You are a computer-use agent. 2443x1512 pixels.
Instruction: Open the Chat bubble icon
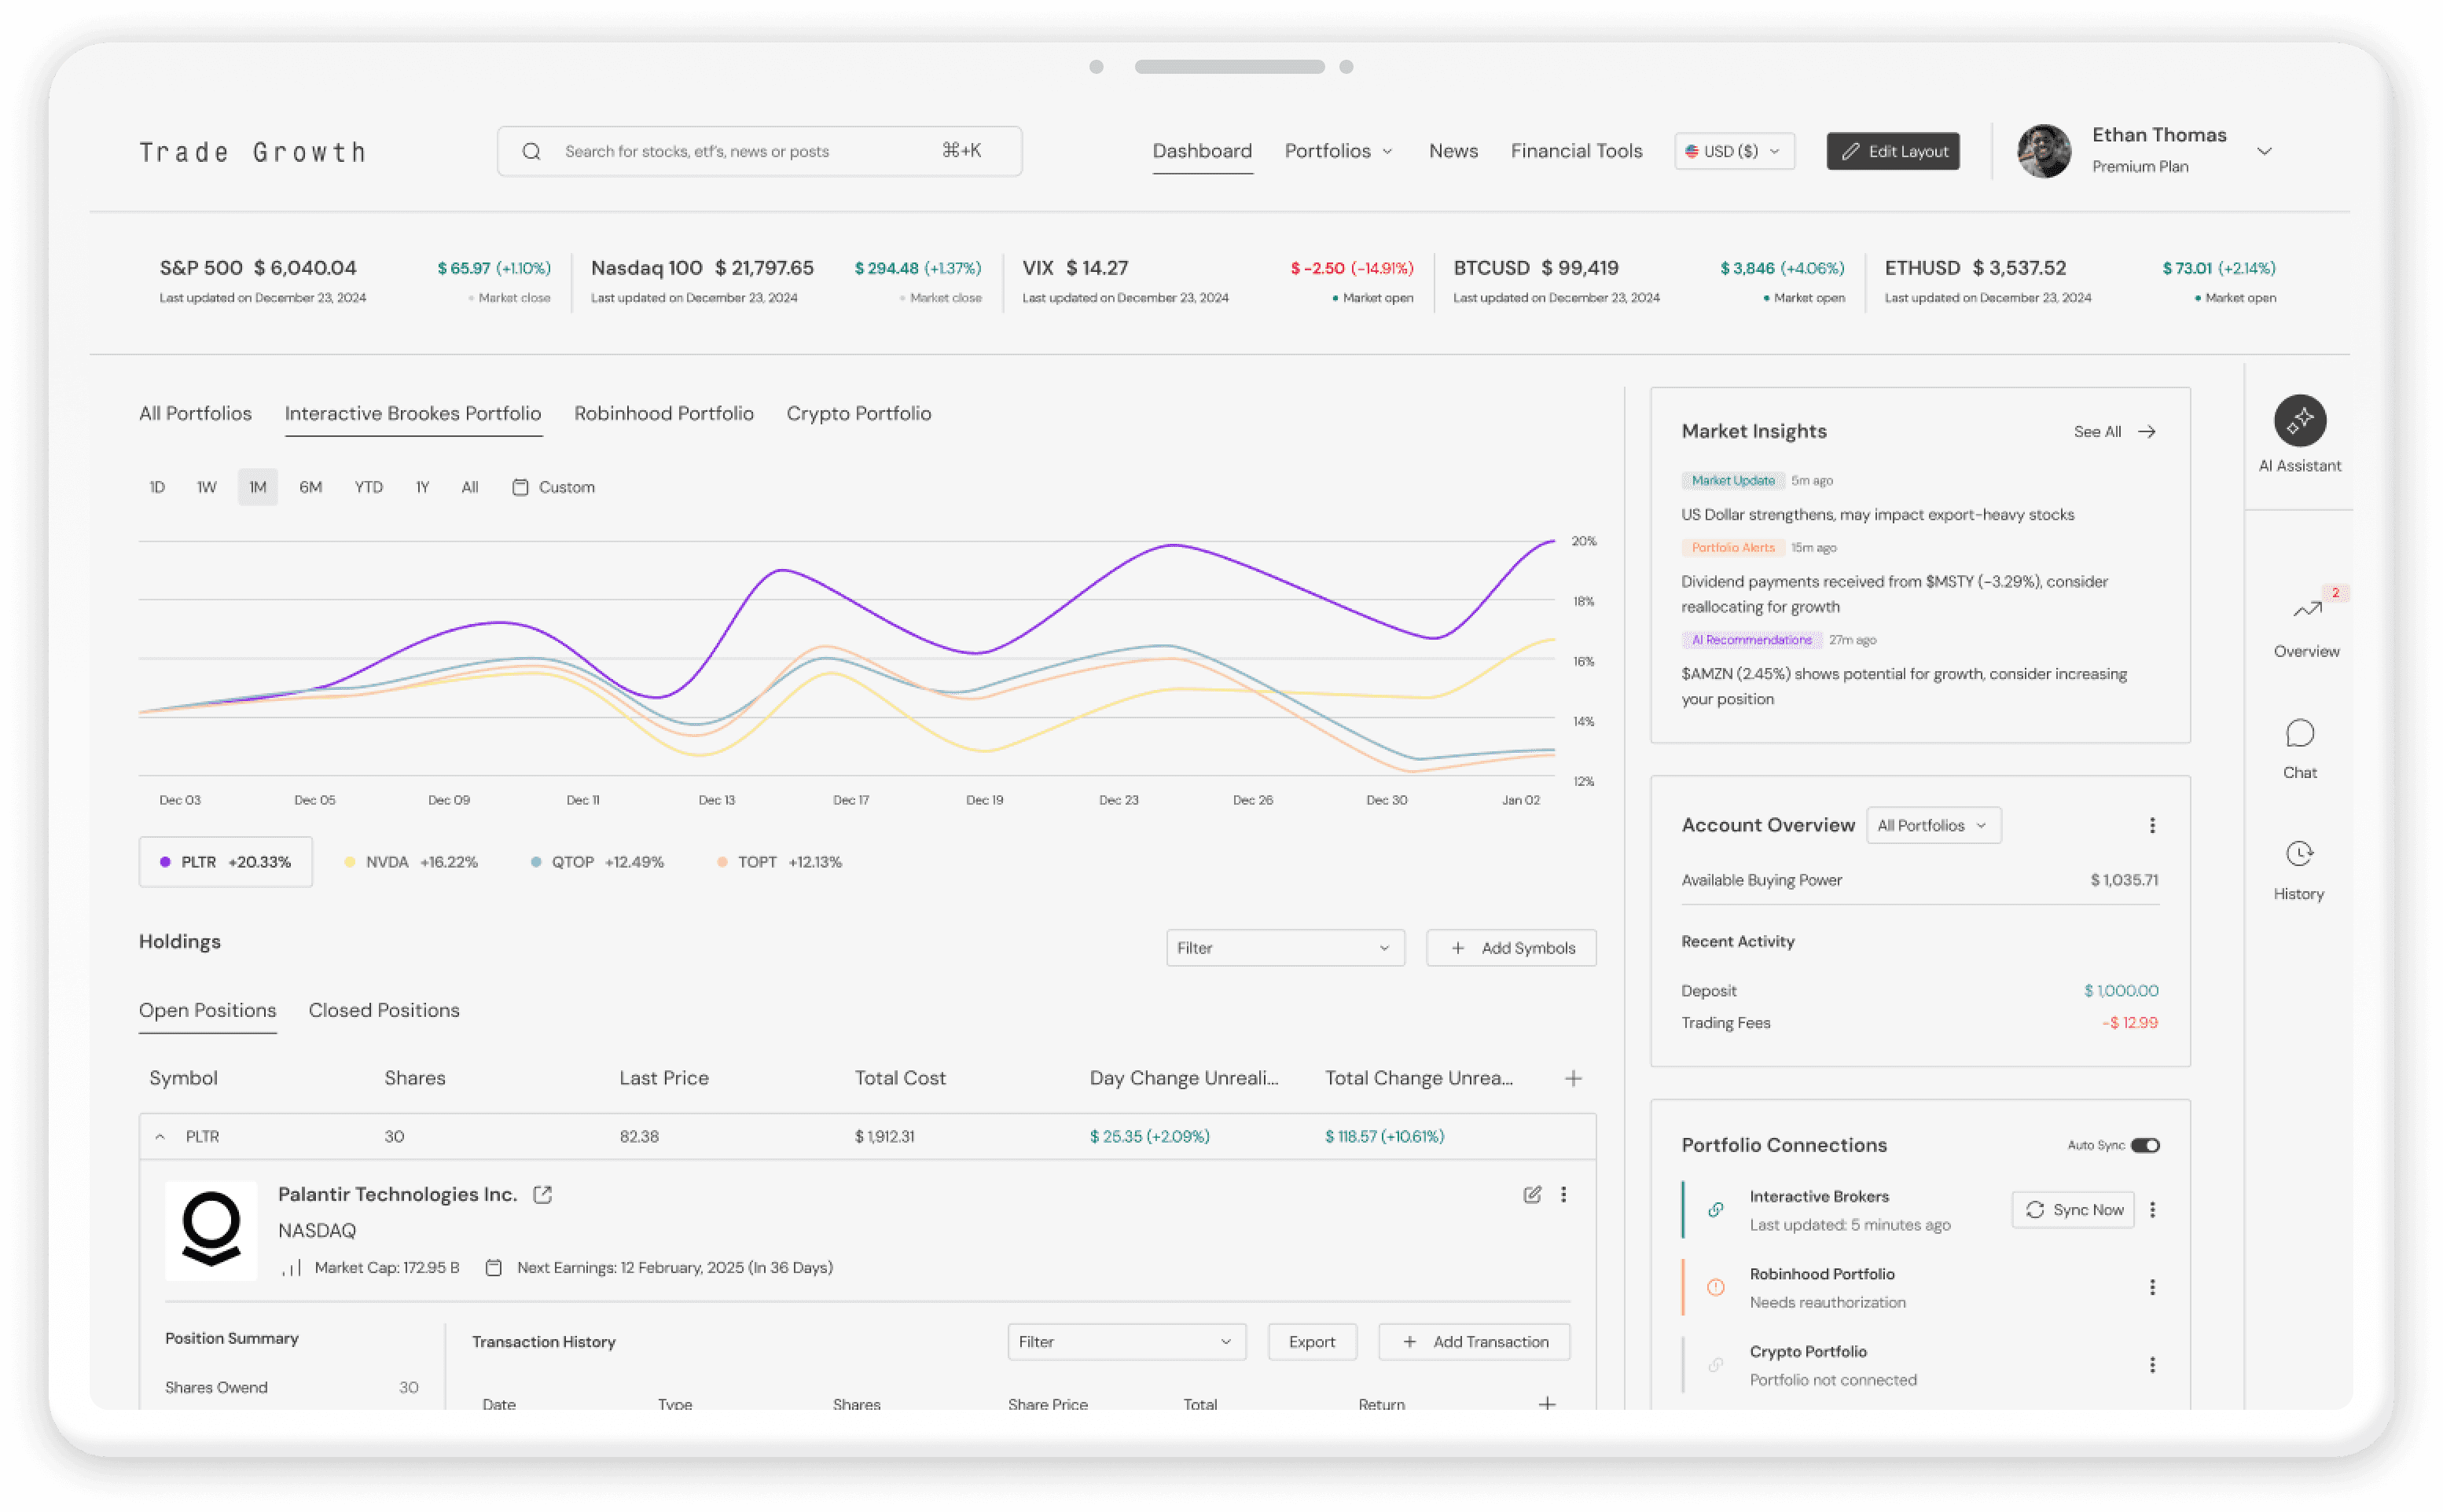pyautogui.click(x=2299, y=734)
